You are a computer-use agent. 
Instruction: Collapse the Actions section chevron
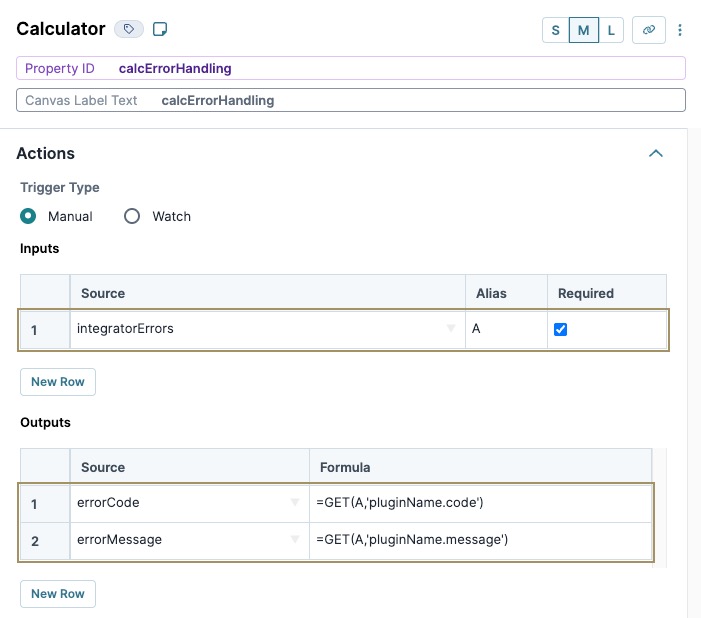click(x=655, y=153)
